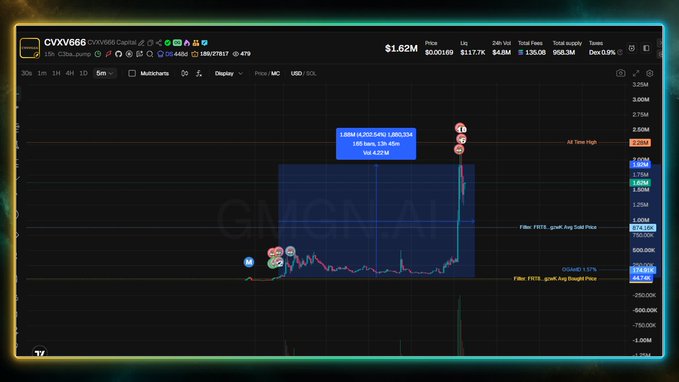Take a chart snapshot with the camera icon
679x382 pixels.
[621, 73]
